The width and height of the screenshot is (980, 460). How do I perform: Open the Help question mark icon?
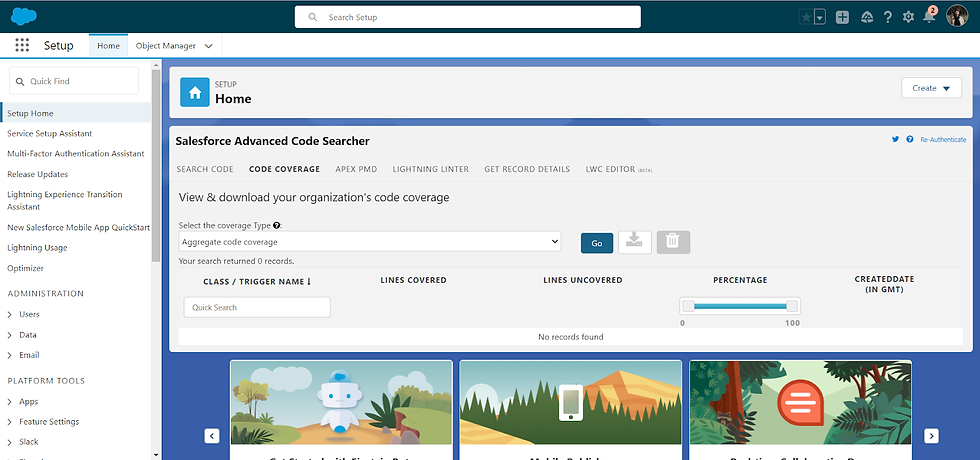click(888, 18)
